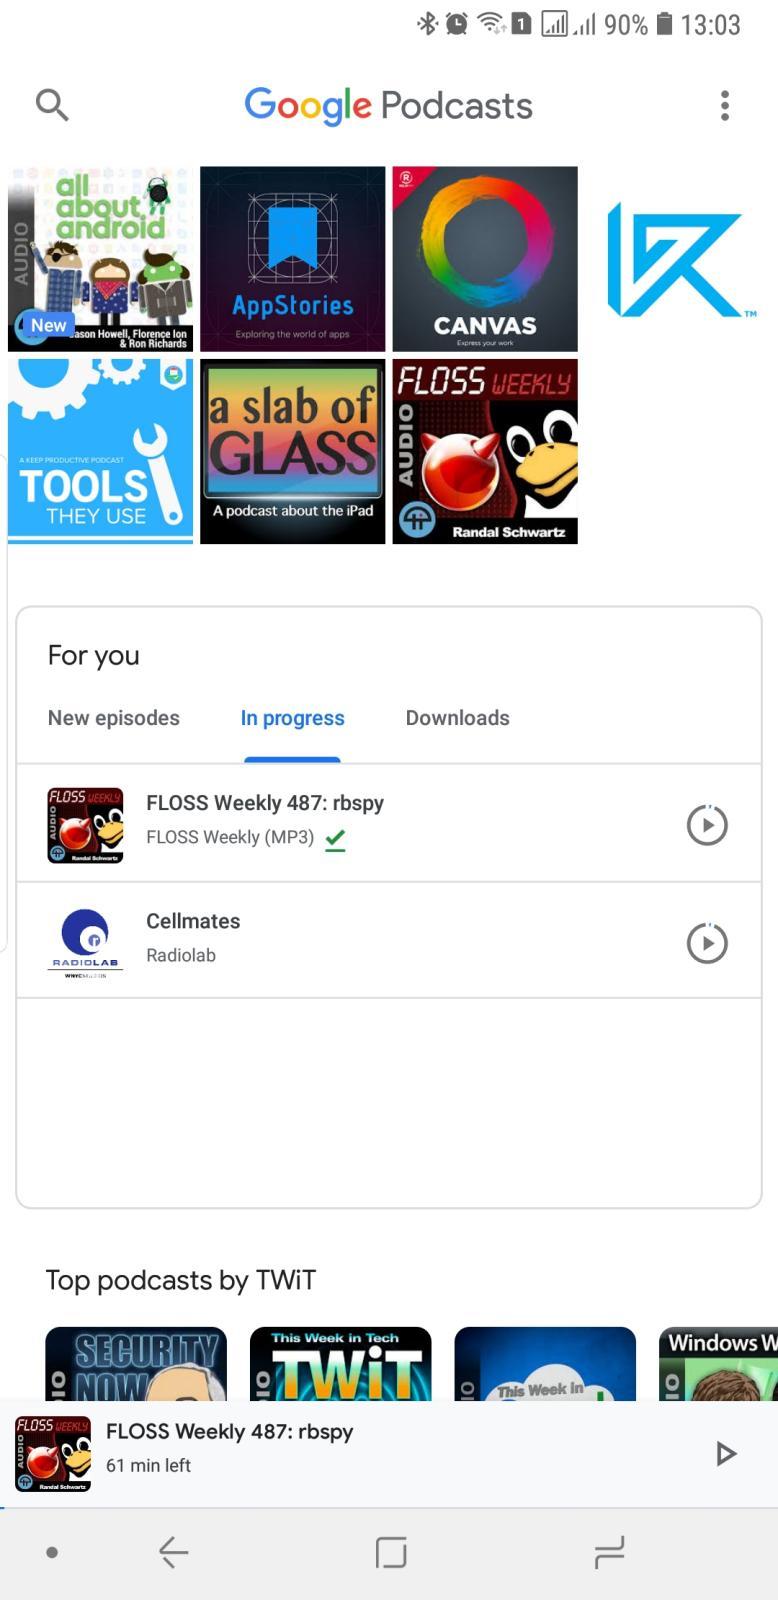Play the Cellmates Radiolab episode

pos(707,943)
